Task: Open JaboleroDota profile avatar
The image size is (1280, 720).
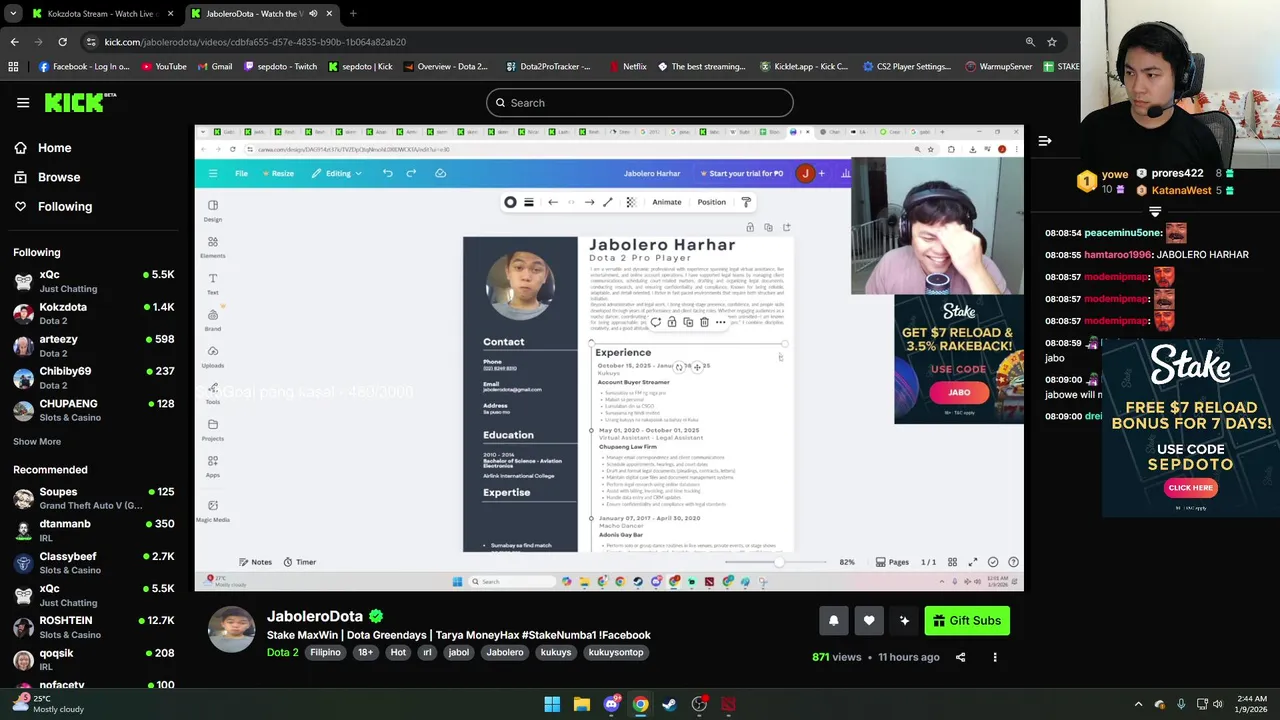Action: pos(231,630)
